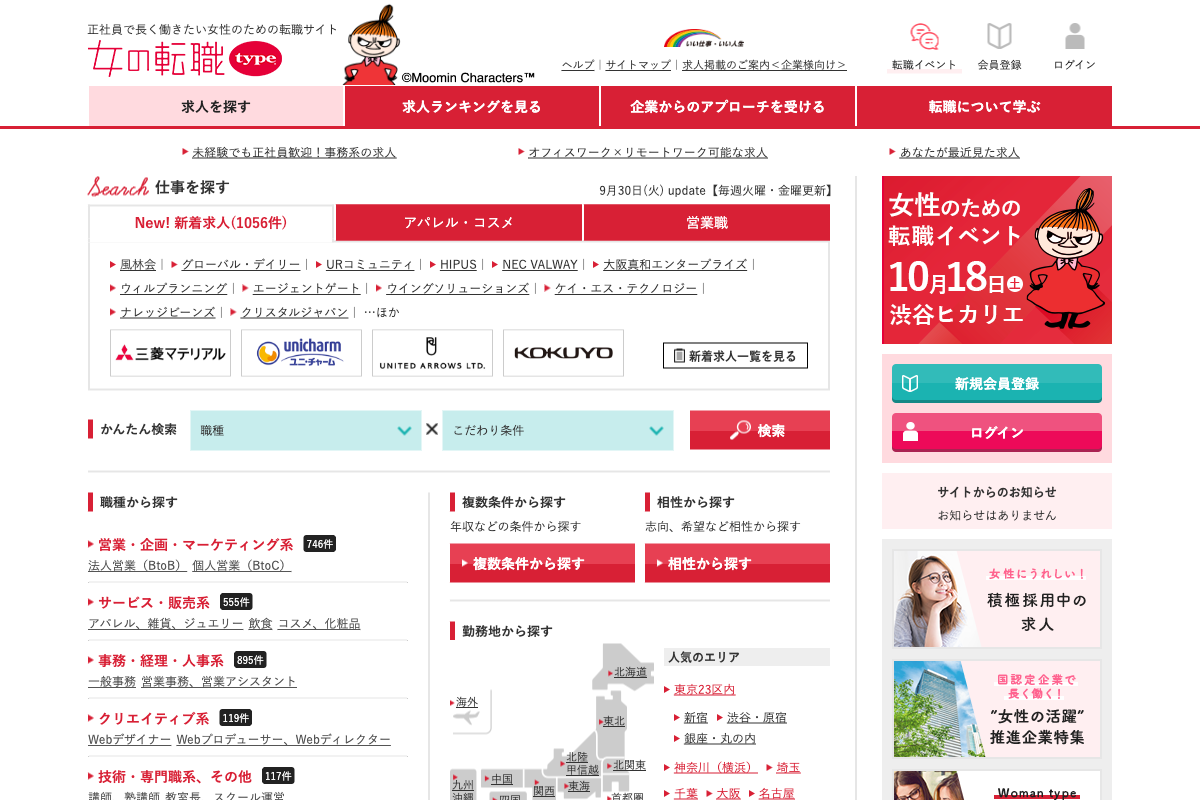The height and width of the screenshot is (800, 1200).
Task: Open the 複数条件から探す button
Action: tap(542, 563)
